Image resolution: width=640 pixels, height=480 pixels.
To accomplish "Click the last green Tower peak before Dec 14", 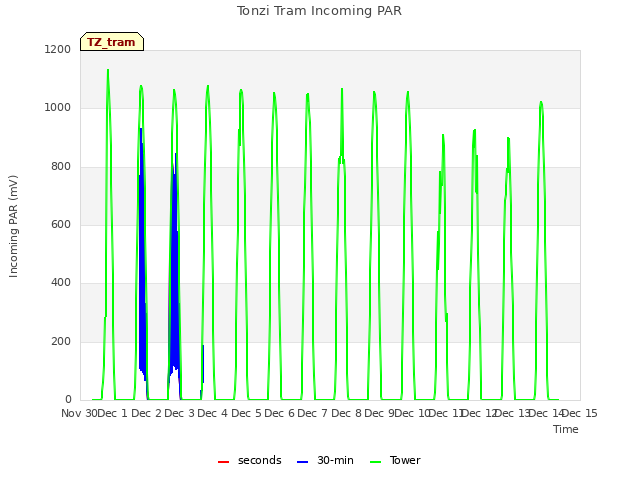I will [541, 102].
